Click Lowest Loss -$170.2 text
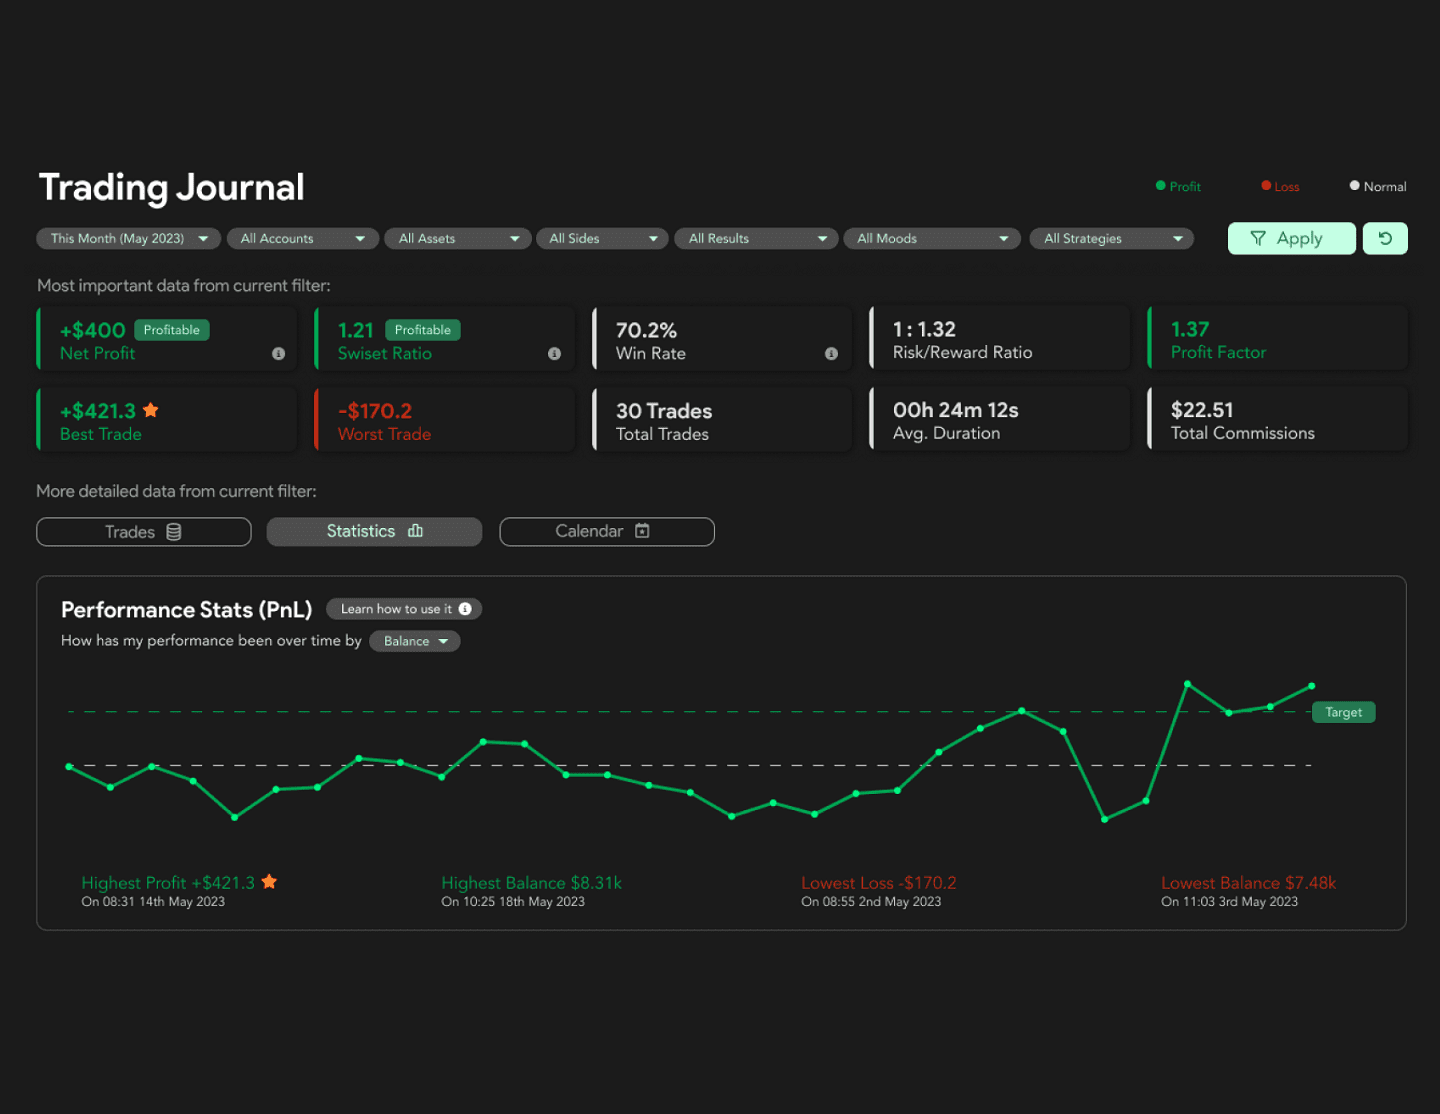Image resolution: width=1440 pixels, height=1114 pixels. click(x=878, y=883)
